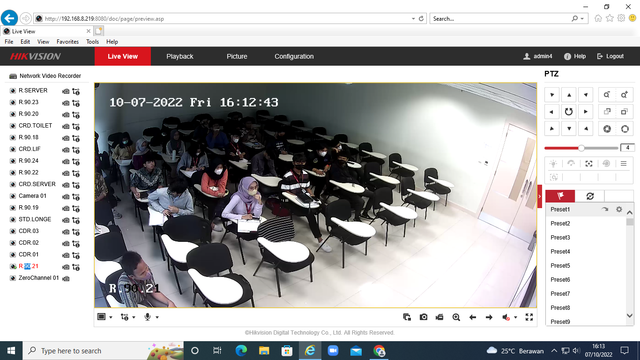Click the PTZ speed value field

(627, 147)
